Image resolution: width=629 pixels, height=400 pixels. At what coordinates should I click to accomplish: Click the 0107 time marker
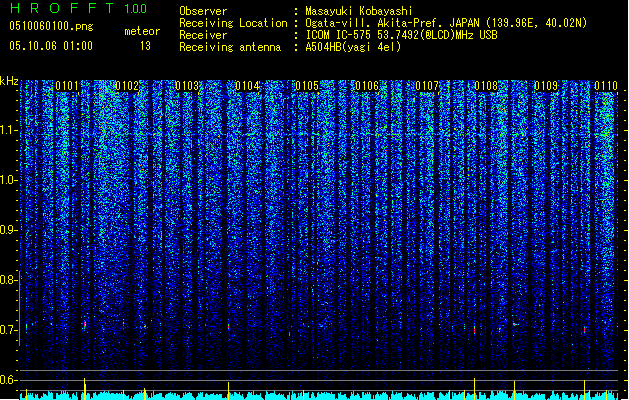pyautogui.click(x=427, y=86)
